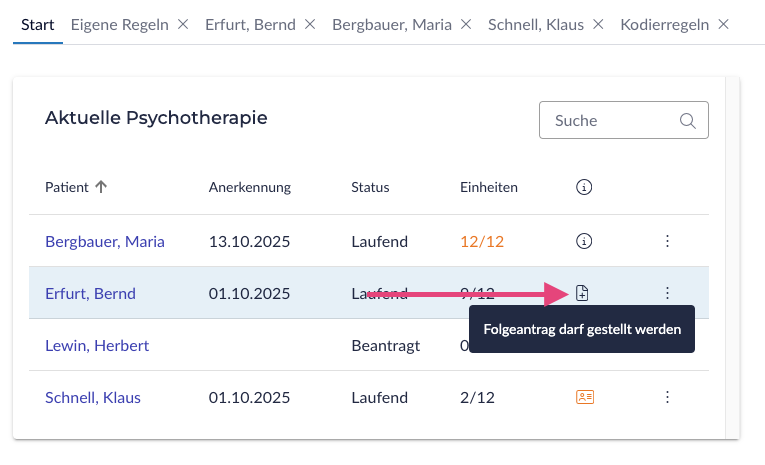Switch to the Eigene Regeln tab

point(119,24)
